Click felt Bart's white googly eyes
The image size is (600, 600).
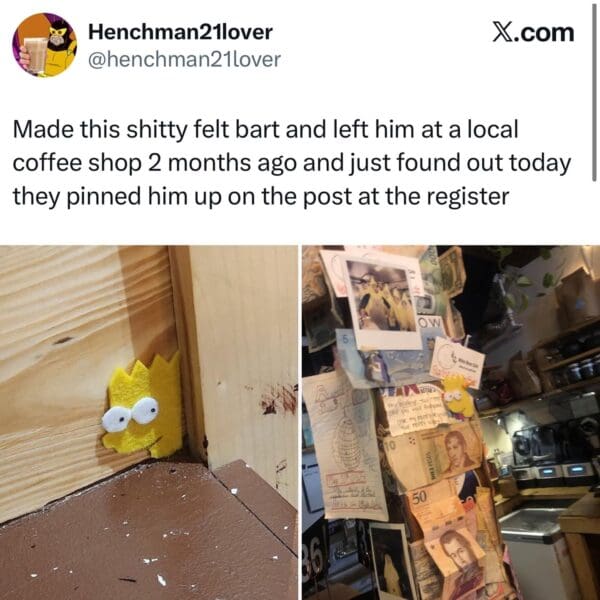tap(130, 414)
